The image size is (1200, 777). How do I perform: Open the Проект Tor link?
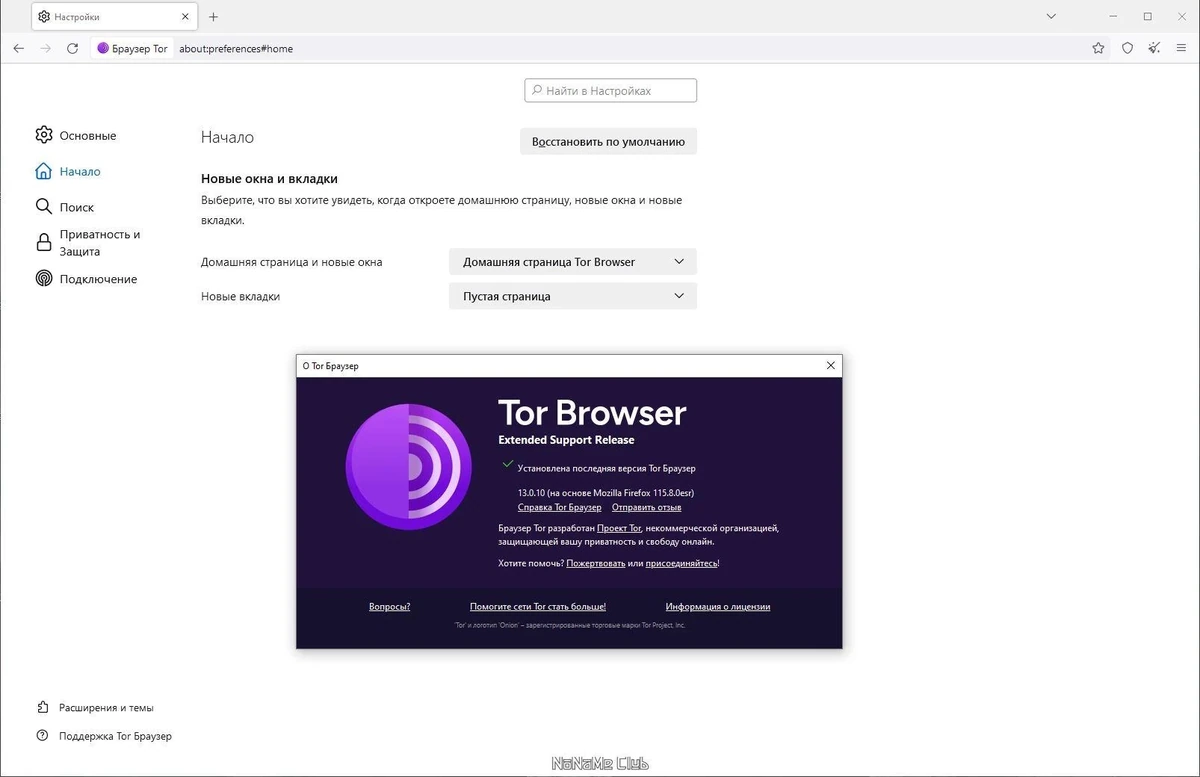[x=619, y=527]
